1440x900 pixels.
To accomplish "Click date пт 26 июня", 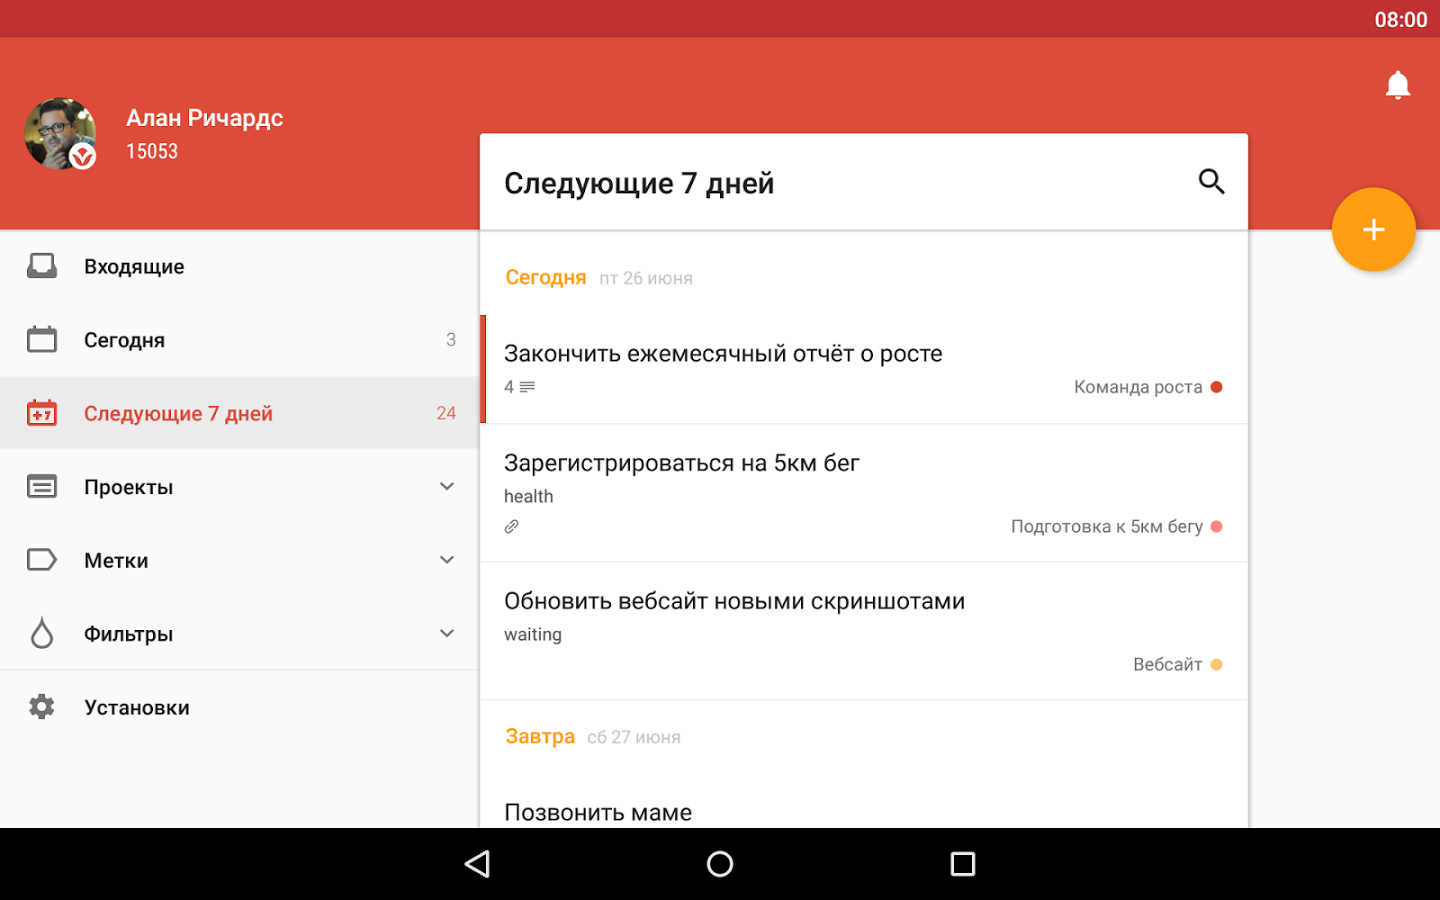I will coord(646,278).
